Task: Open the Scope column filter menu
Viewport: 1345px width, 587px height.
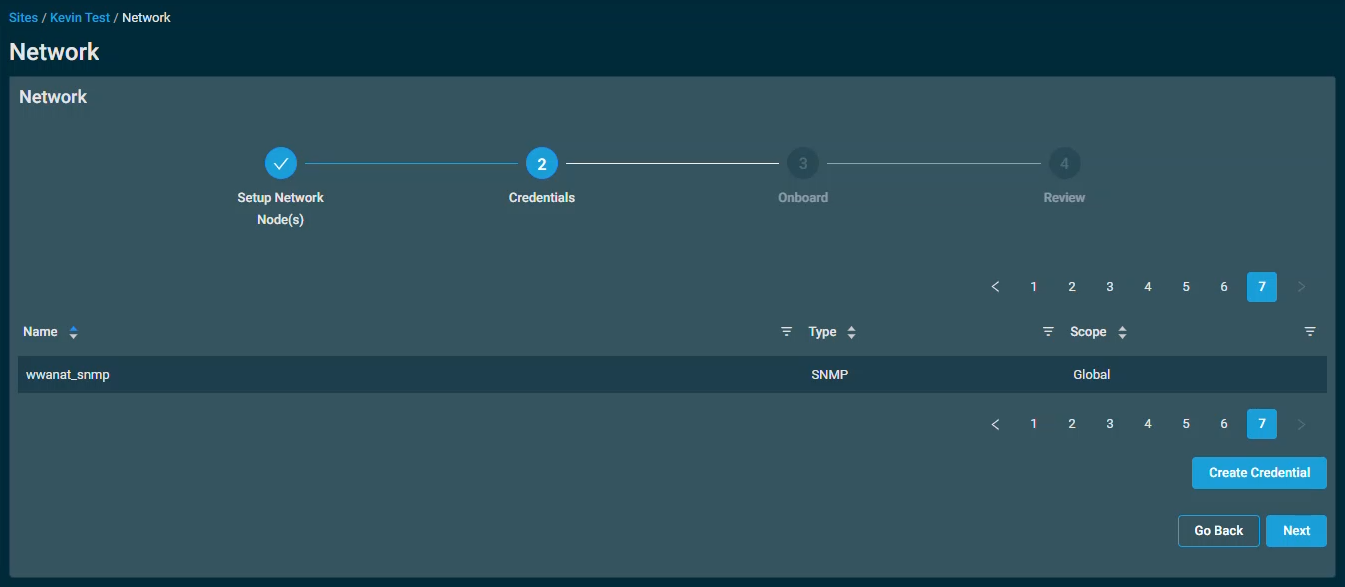Action: coord(1310,332)
